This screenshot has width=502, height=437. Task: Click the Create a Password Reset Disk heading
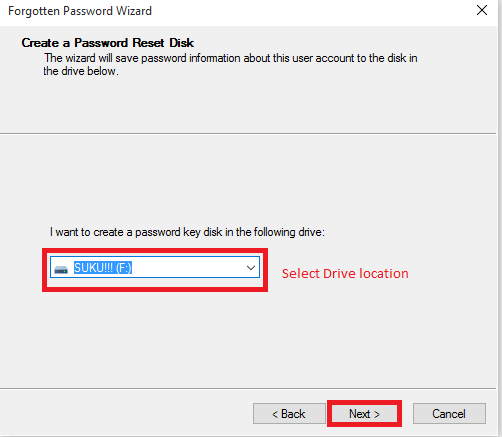tap(107, 43)
